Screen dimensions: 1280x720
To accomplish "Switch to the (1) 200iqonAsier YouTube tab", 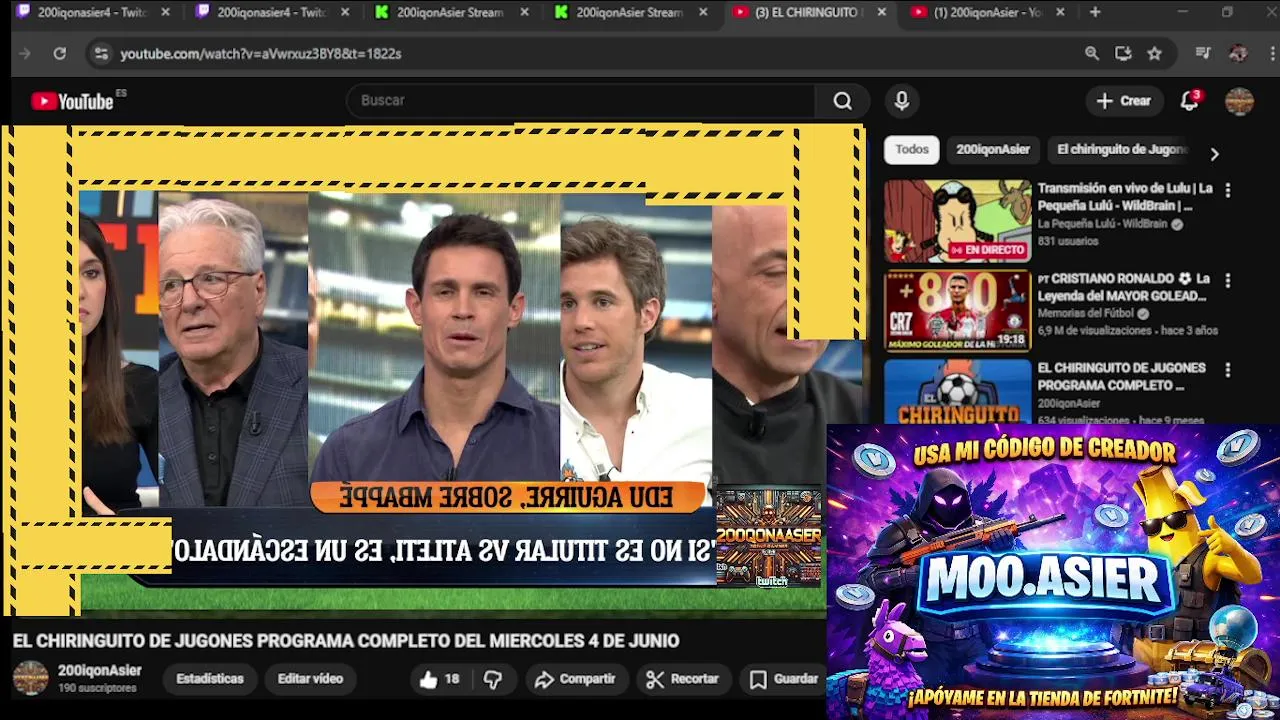I will point(988,12).
